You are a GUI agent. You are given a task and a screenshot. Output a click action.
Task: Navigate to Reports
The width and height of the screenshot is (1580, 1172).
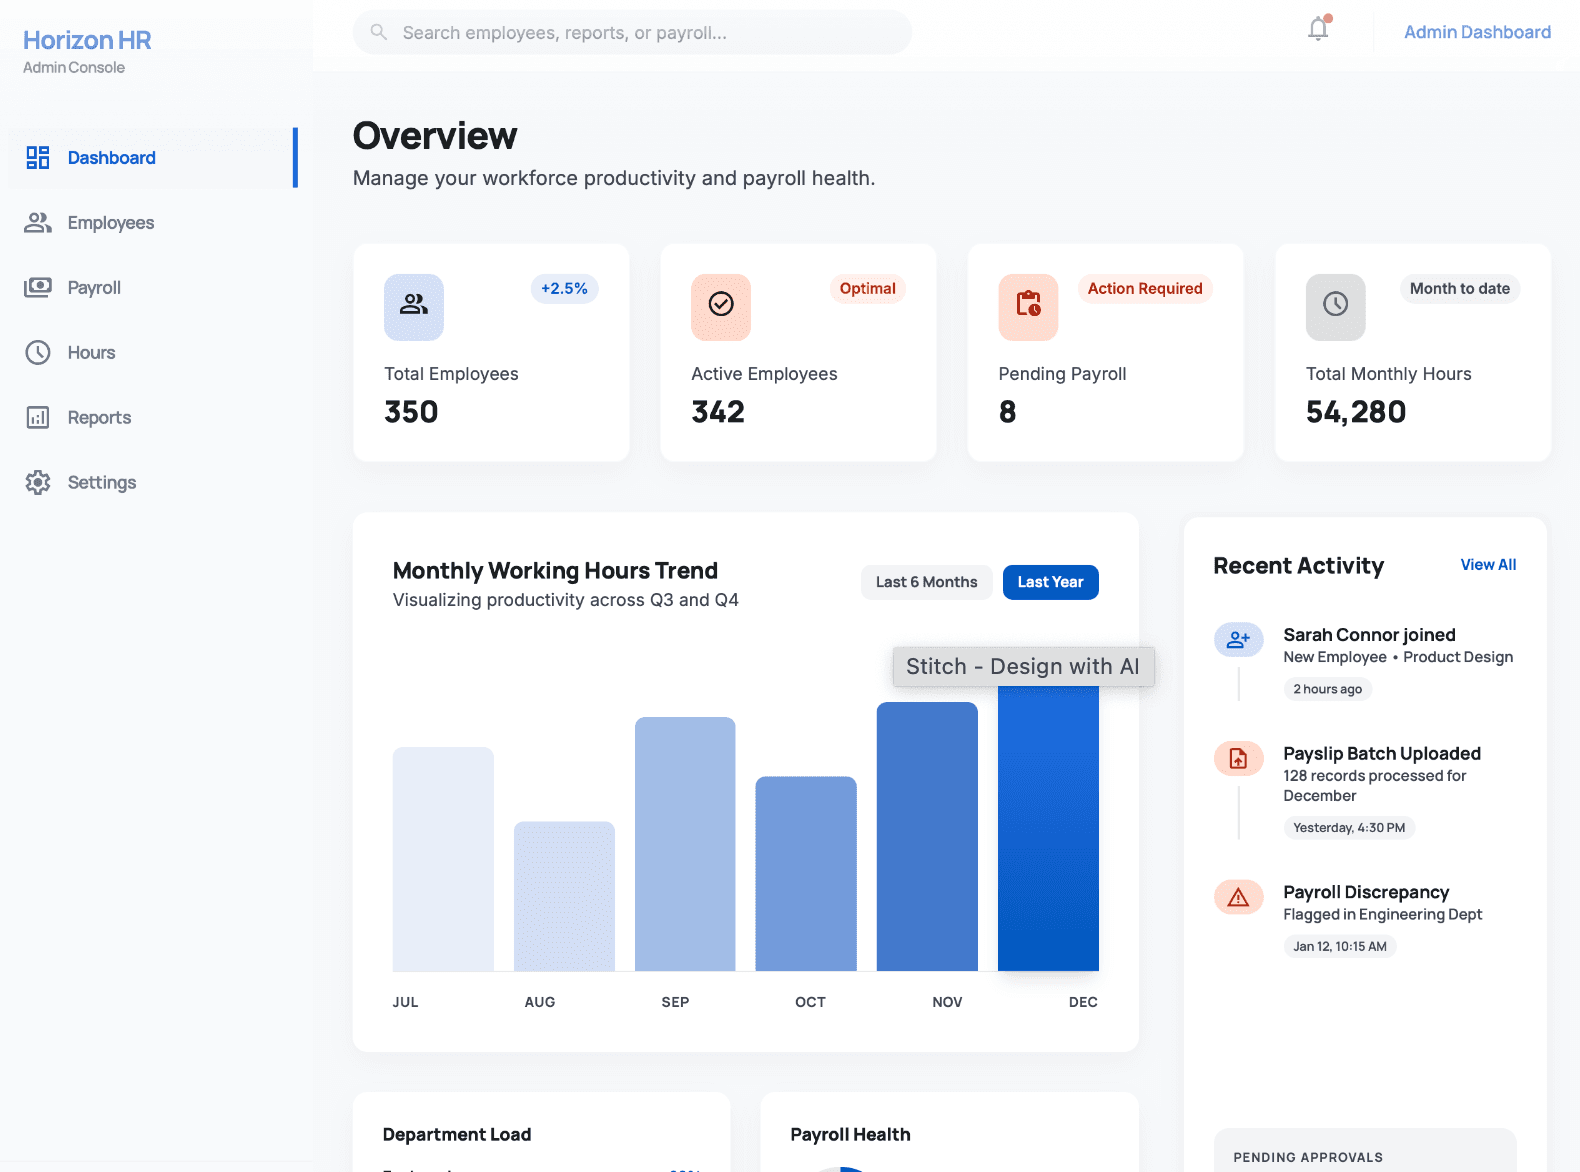click(153, 417)
